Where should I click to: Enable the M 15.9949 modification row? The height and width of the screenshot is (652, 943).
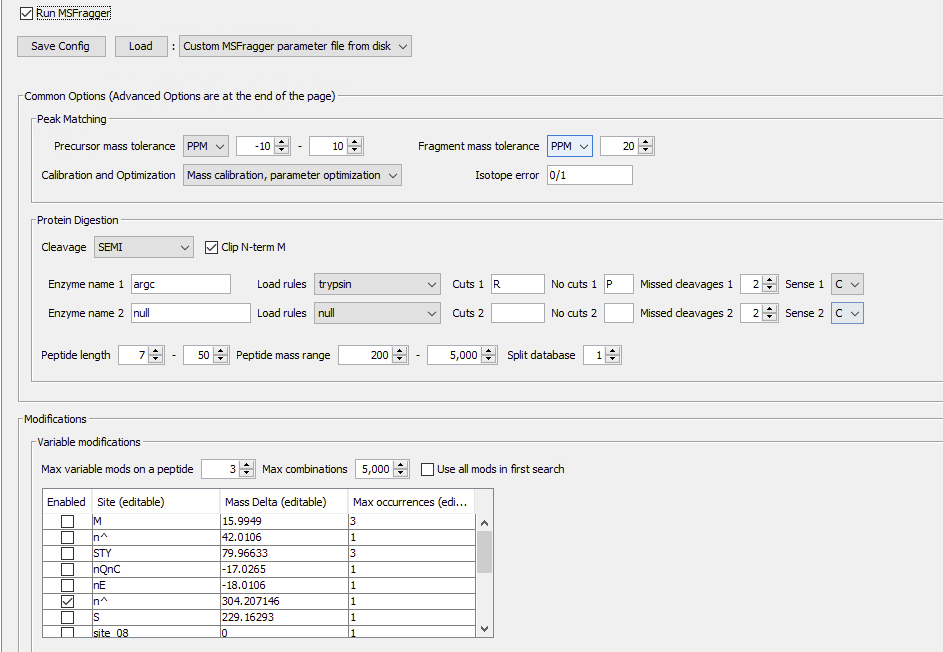(x=66, y=520)
